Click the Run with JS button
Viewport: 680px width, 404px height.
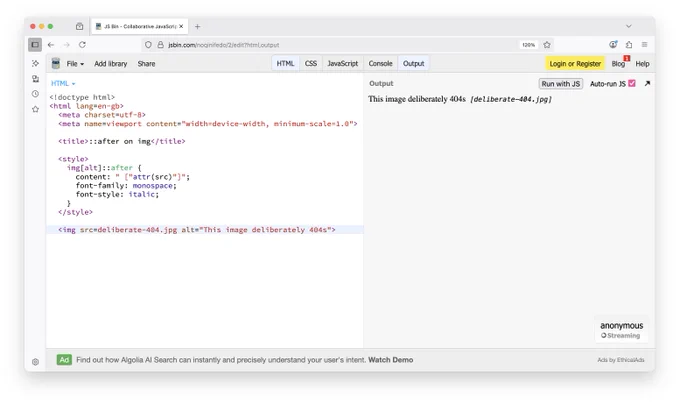pyautogui.click(x=560, y=84)
